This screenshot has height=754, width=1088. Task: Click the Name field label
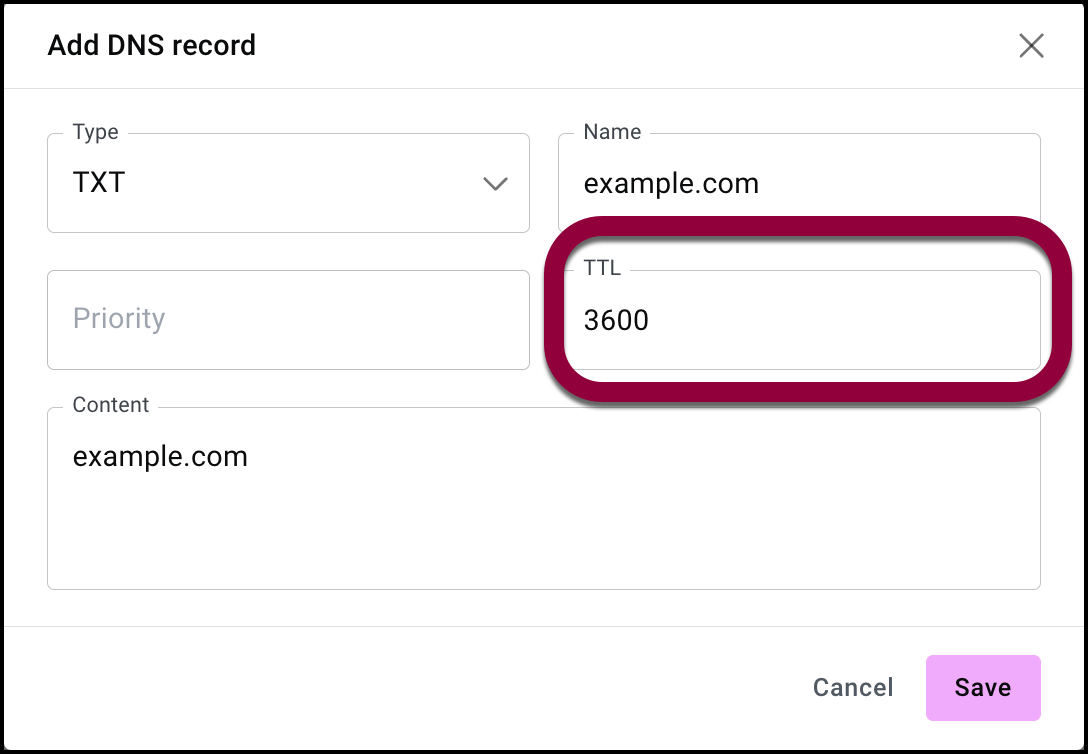pyautogui.click(x=612, y=132)
